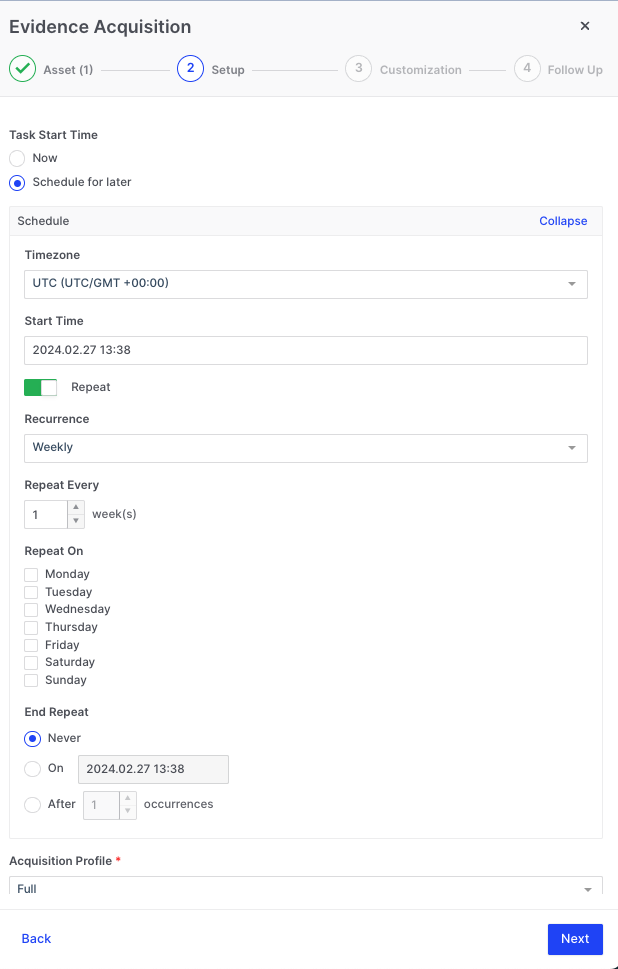Click the Next button

click(x=575, y=939)
